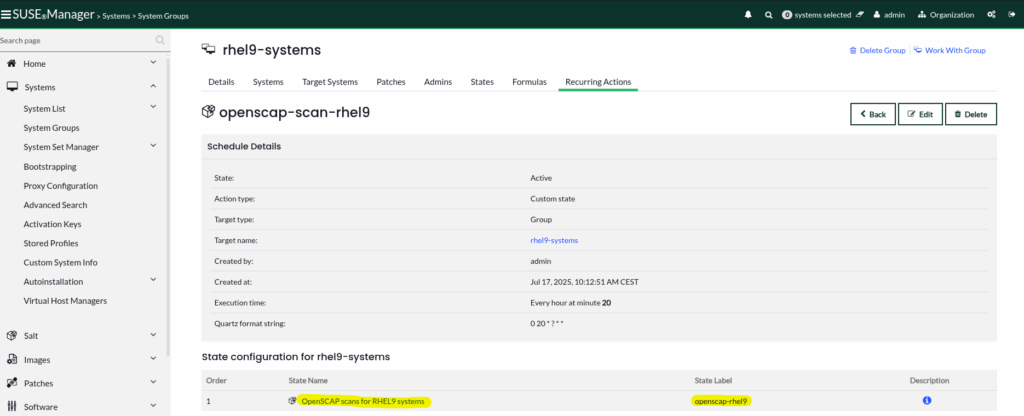
Task: Click the Software icon in the sidebar
Action: [12, 406]
